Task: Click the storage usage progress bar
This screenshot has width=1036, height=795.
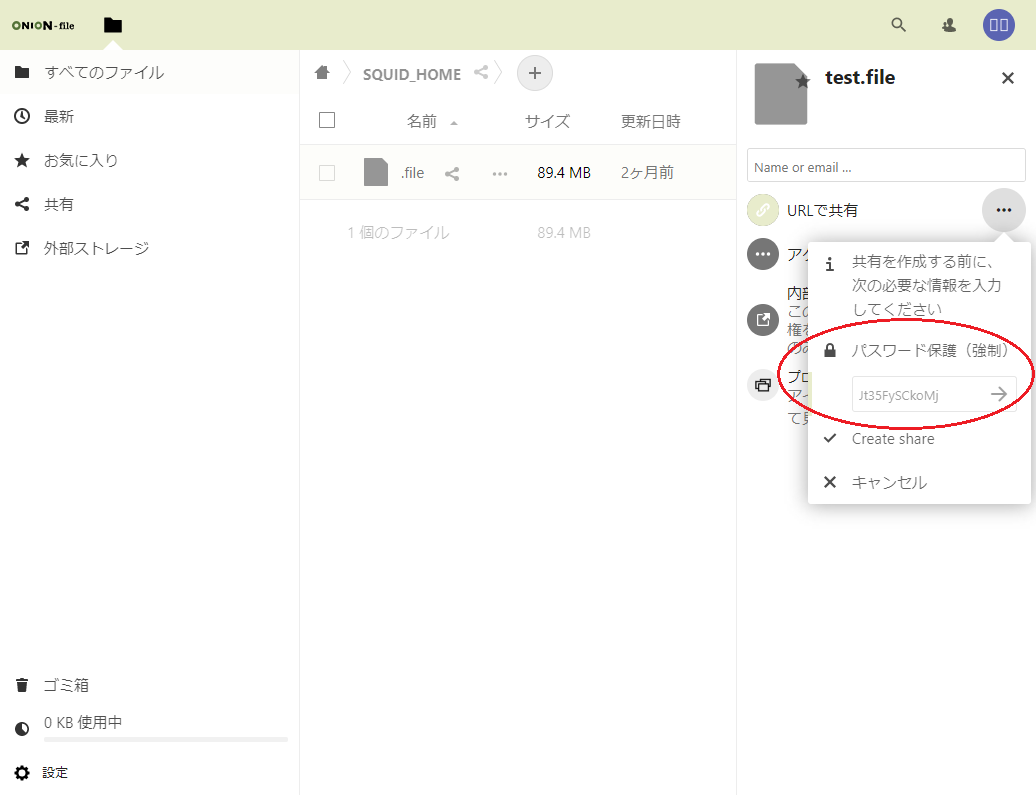Action: [165, 740]
